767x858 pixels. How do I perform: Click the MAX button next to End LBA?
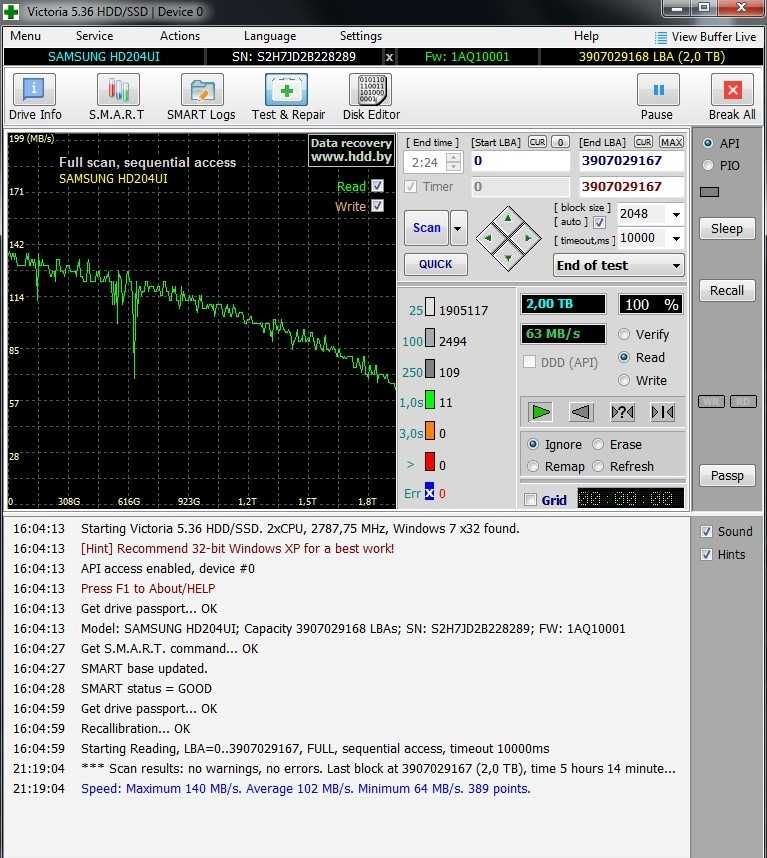(671, 142)
